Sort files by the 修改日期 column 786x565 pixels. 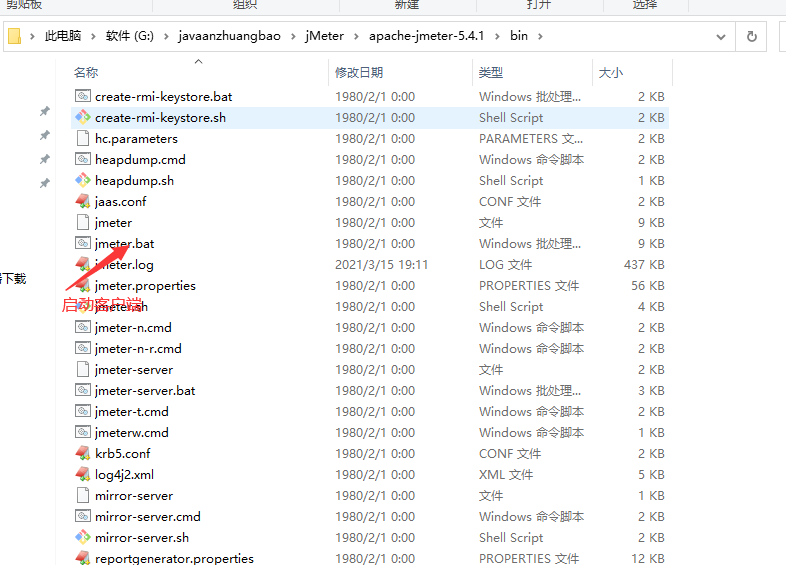[x=359, y=73]
